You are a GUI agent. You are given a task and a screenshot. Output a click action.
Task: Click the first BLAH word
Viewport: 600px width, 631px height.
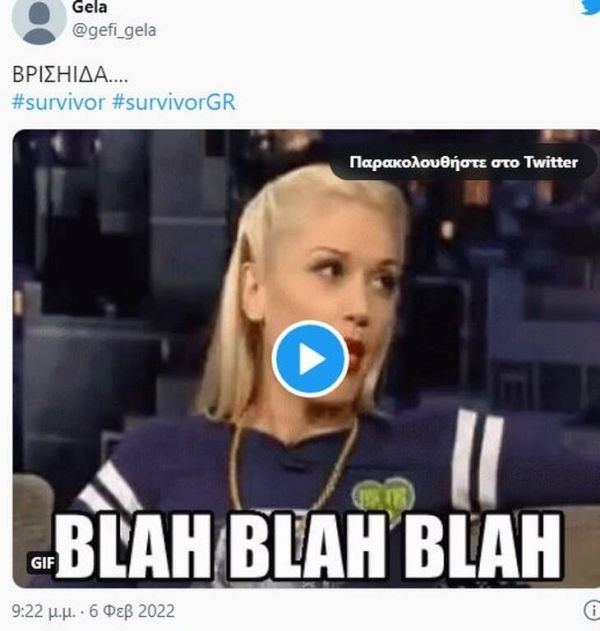133,546
